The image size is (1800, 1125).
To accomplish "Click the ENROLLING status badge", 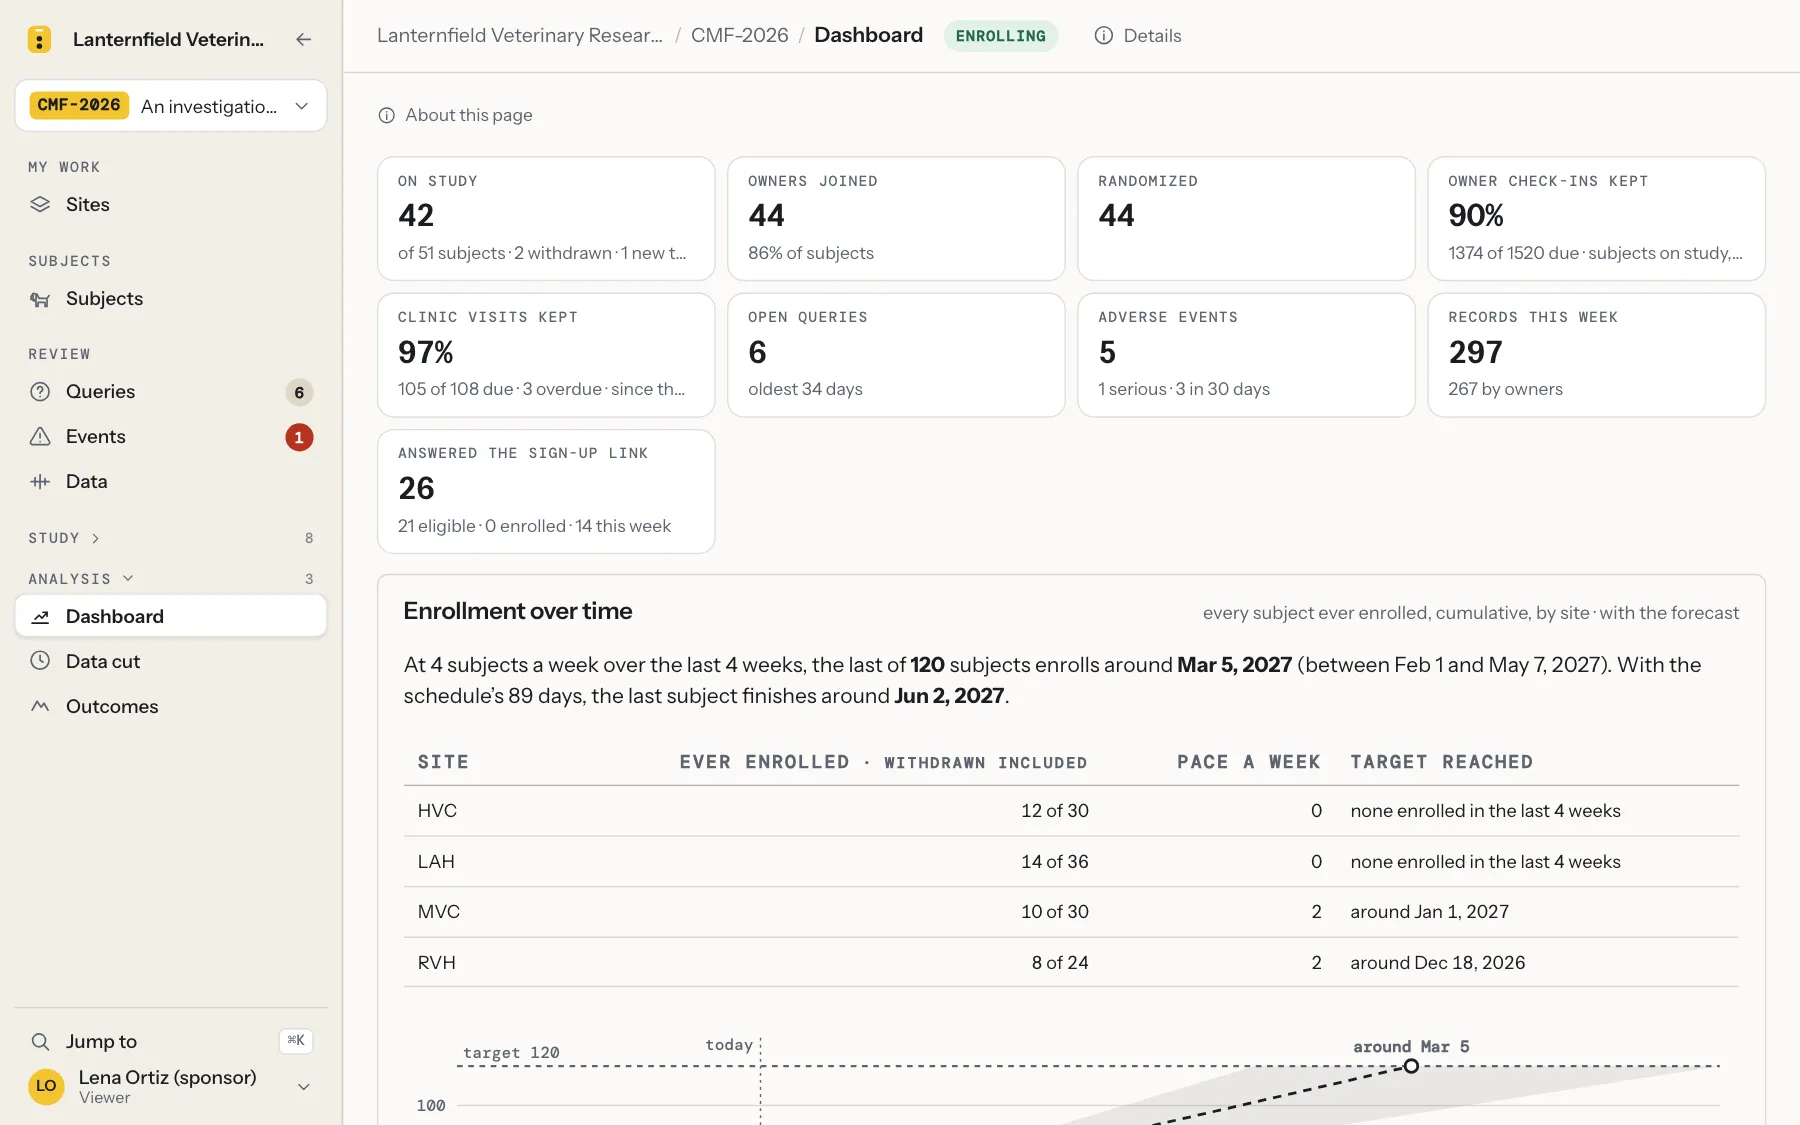I will 1000,36.
